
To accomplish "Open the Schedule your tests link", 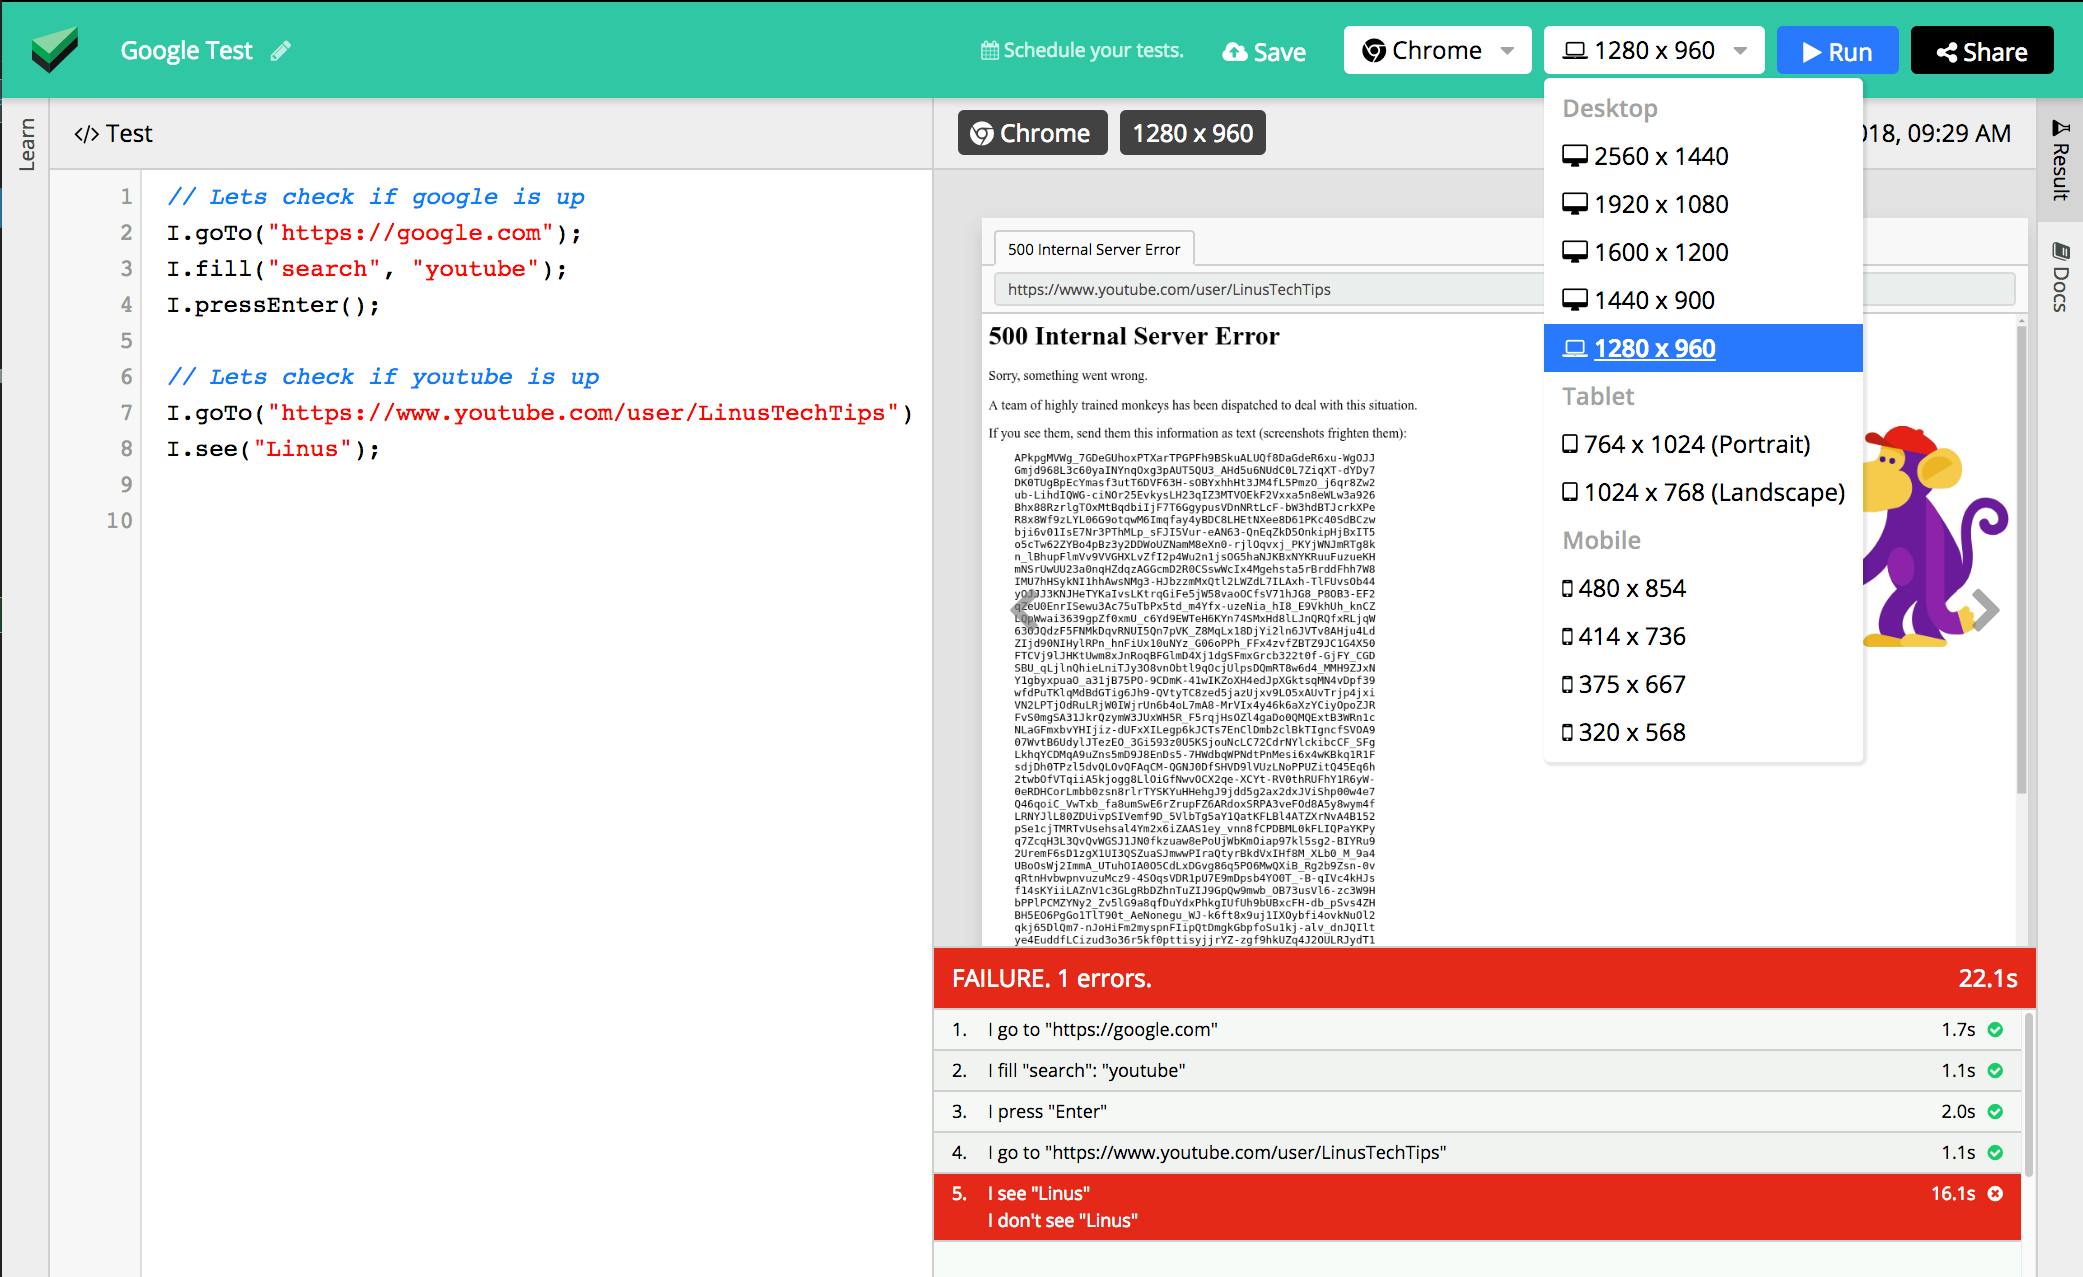I will coord(1082,51).
